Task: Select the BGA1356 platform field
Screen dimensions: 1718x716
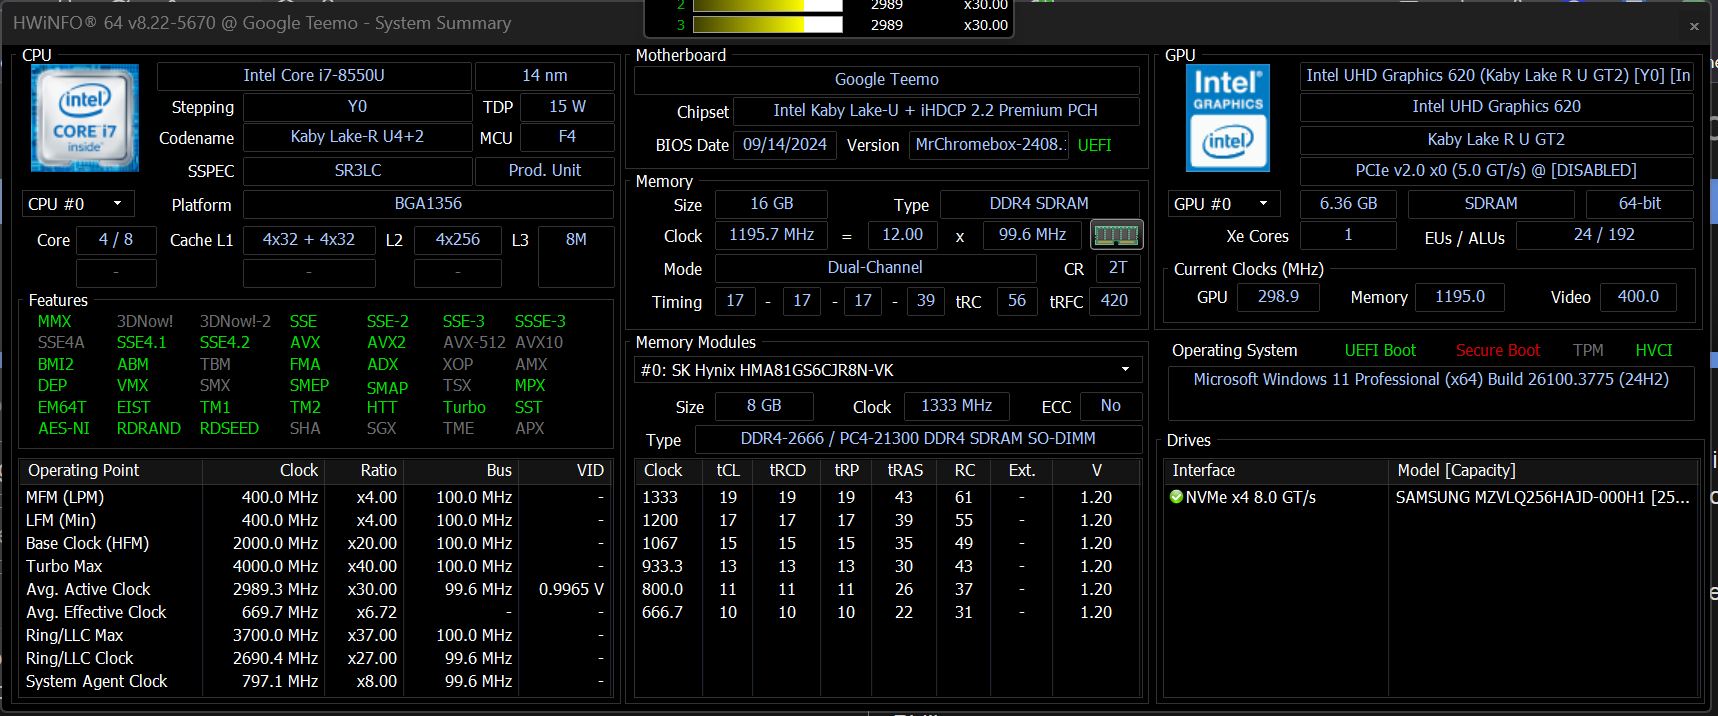Action: tap(428, 204)
